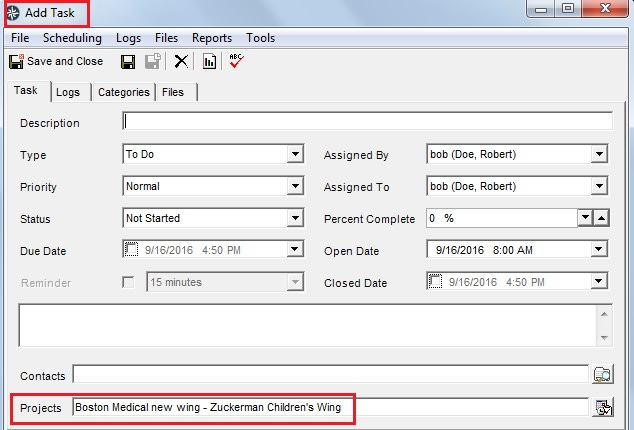
Task: Click into the Percent Complete value field
Action: click(502, 218)
